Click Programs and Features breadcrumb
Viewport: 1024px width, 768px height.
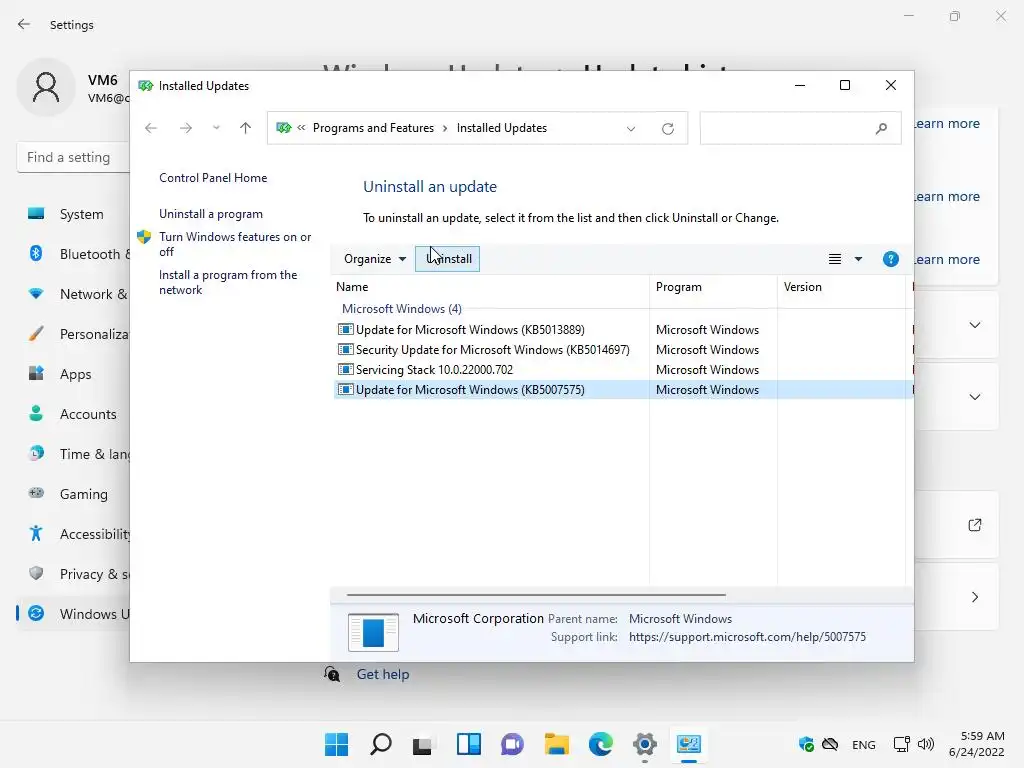coord(373,128)
